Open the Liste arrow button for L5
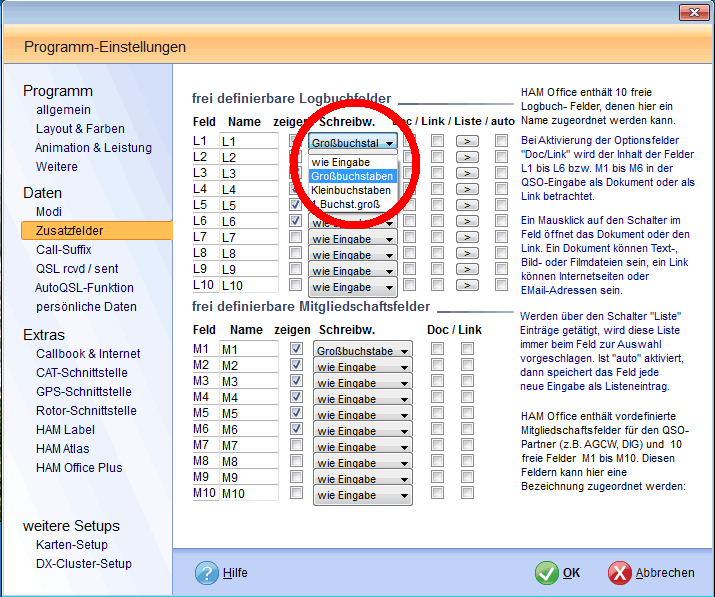Image resolution: width=715 pixels, height=597 pixels. click(467, 205)
